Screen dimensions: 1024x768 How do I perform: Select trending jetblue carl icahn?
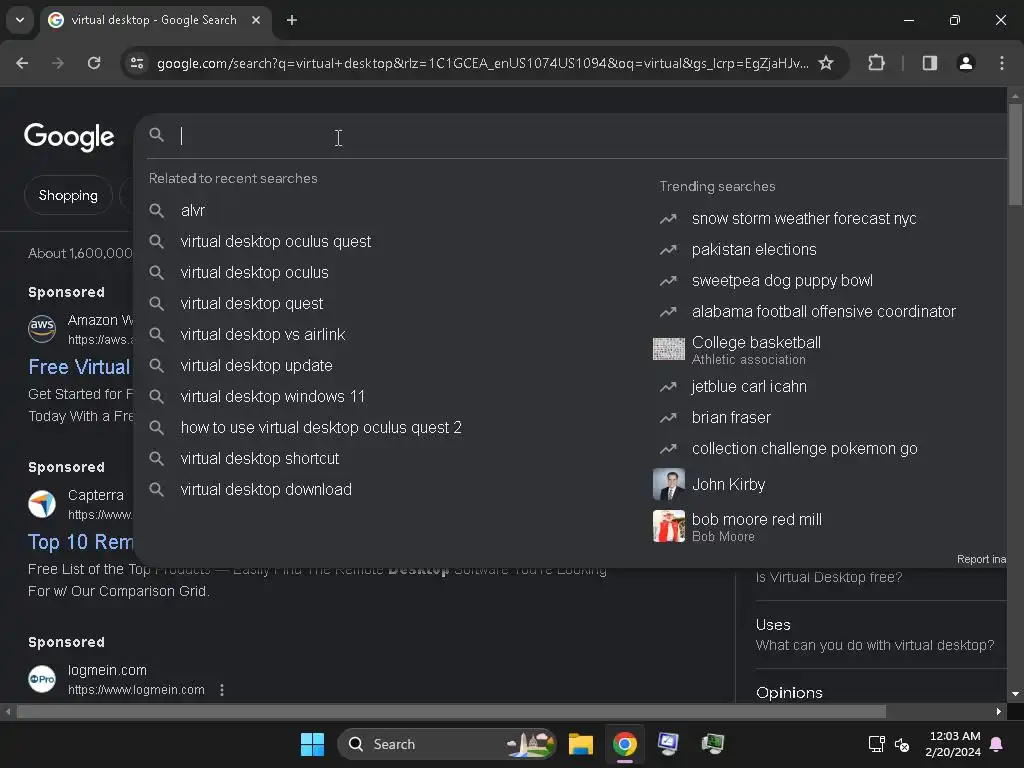[x=749, y=387]
